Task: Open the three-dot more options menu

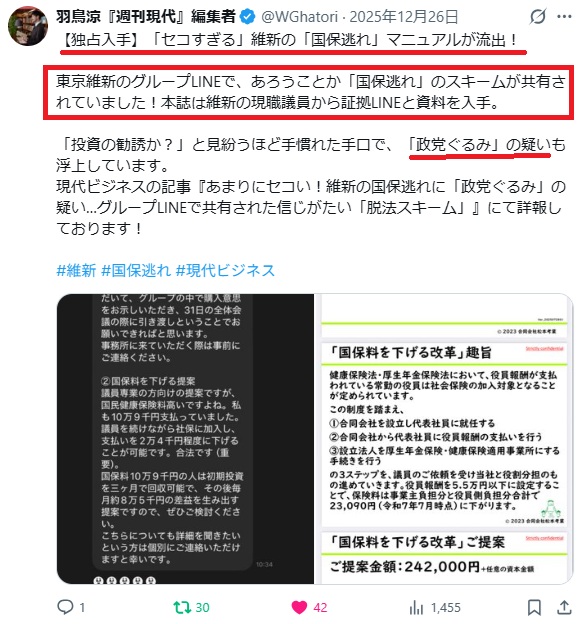Action: (564, 17)
